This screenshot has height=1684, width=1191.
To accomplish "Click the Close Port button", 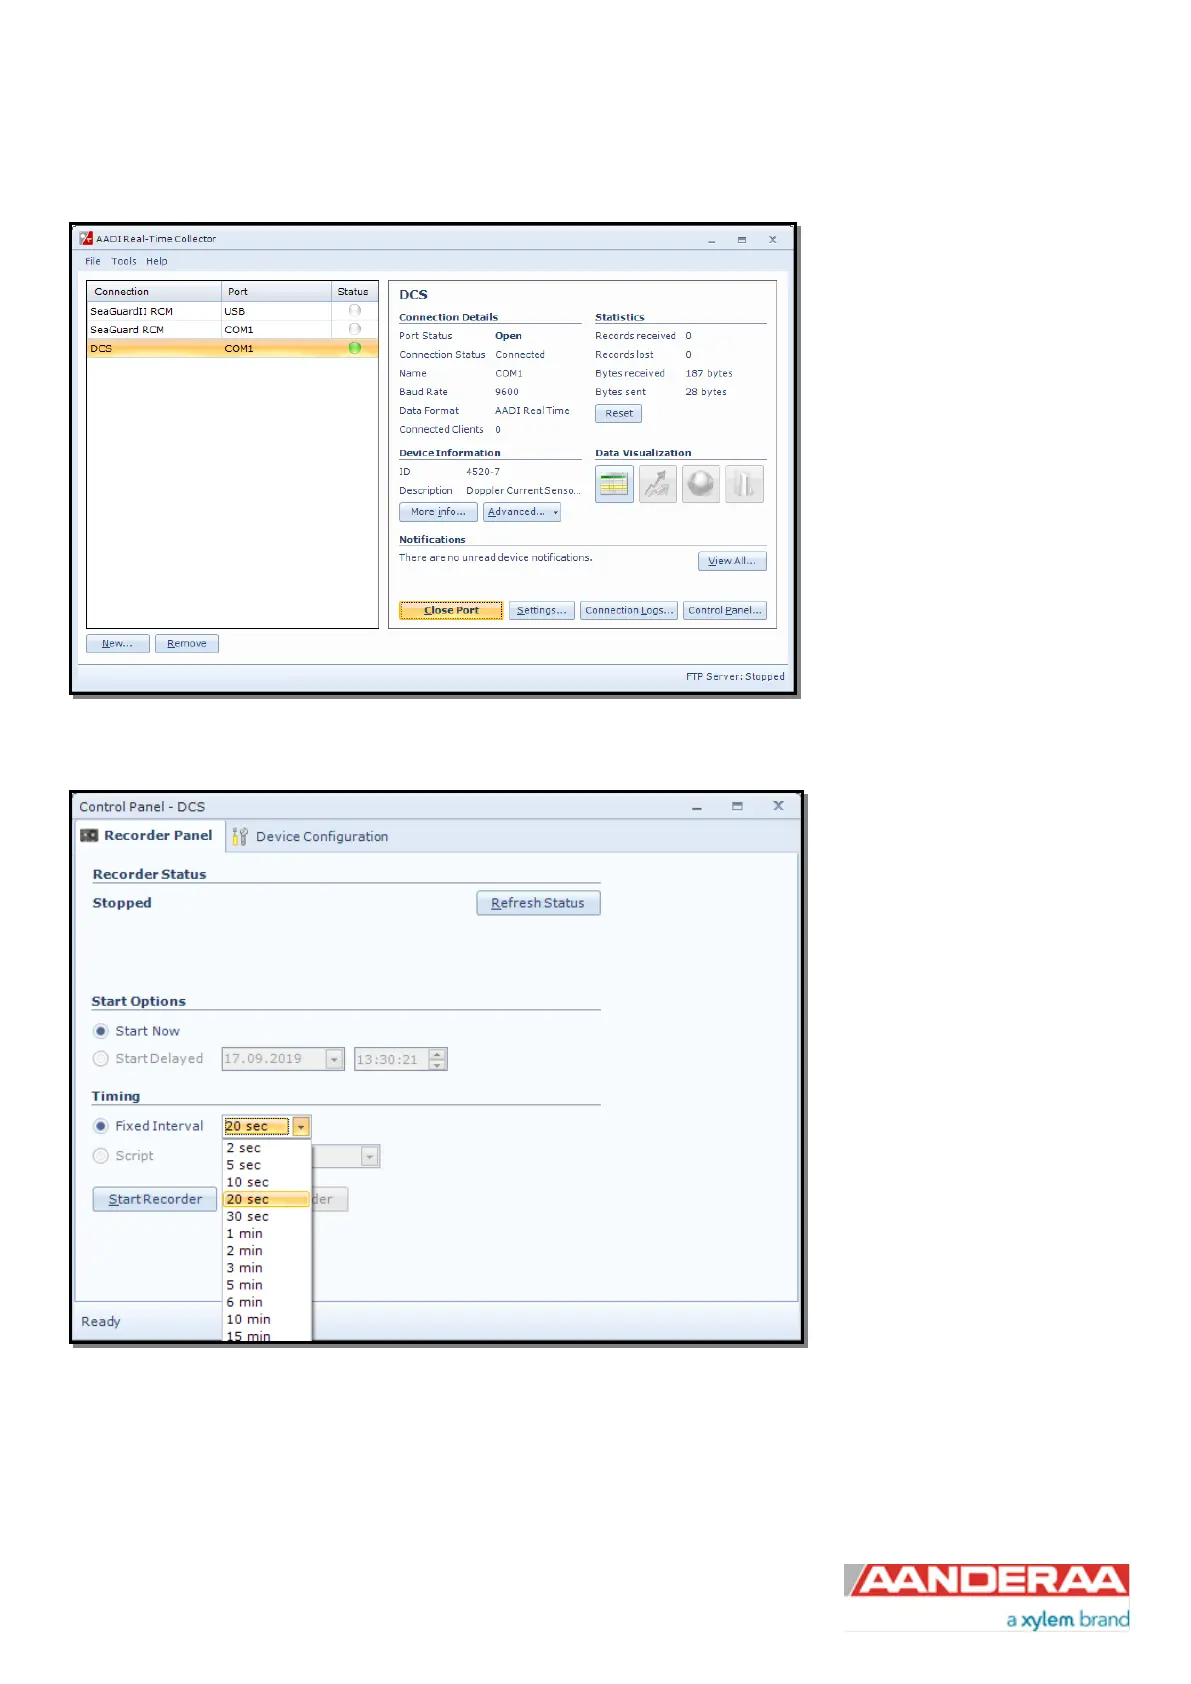I will click(451, 610).
